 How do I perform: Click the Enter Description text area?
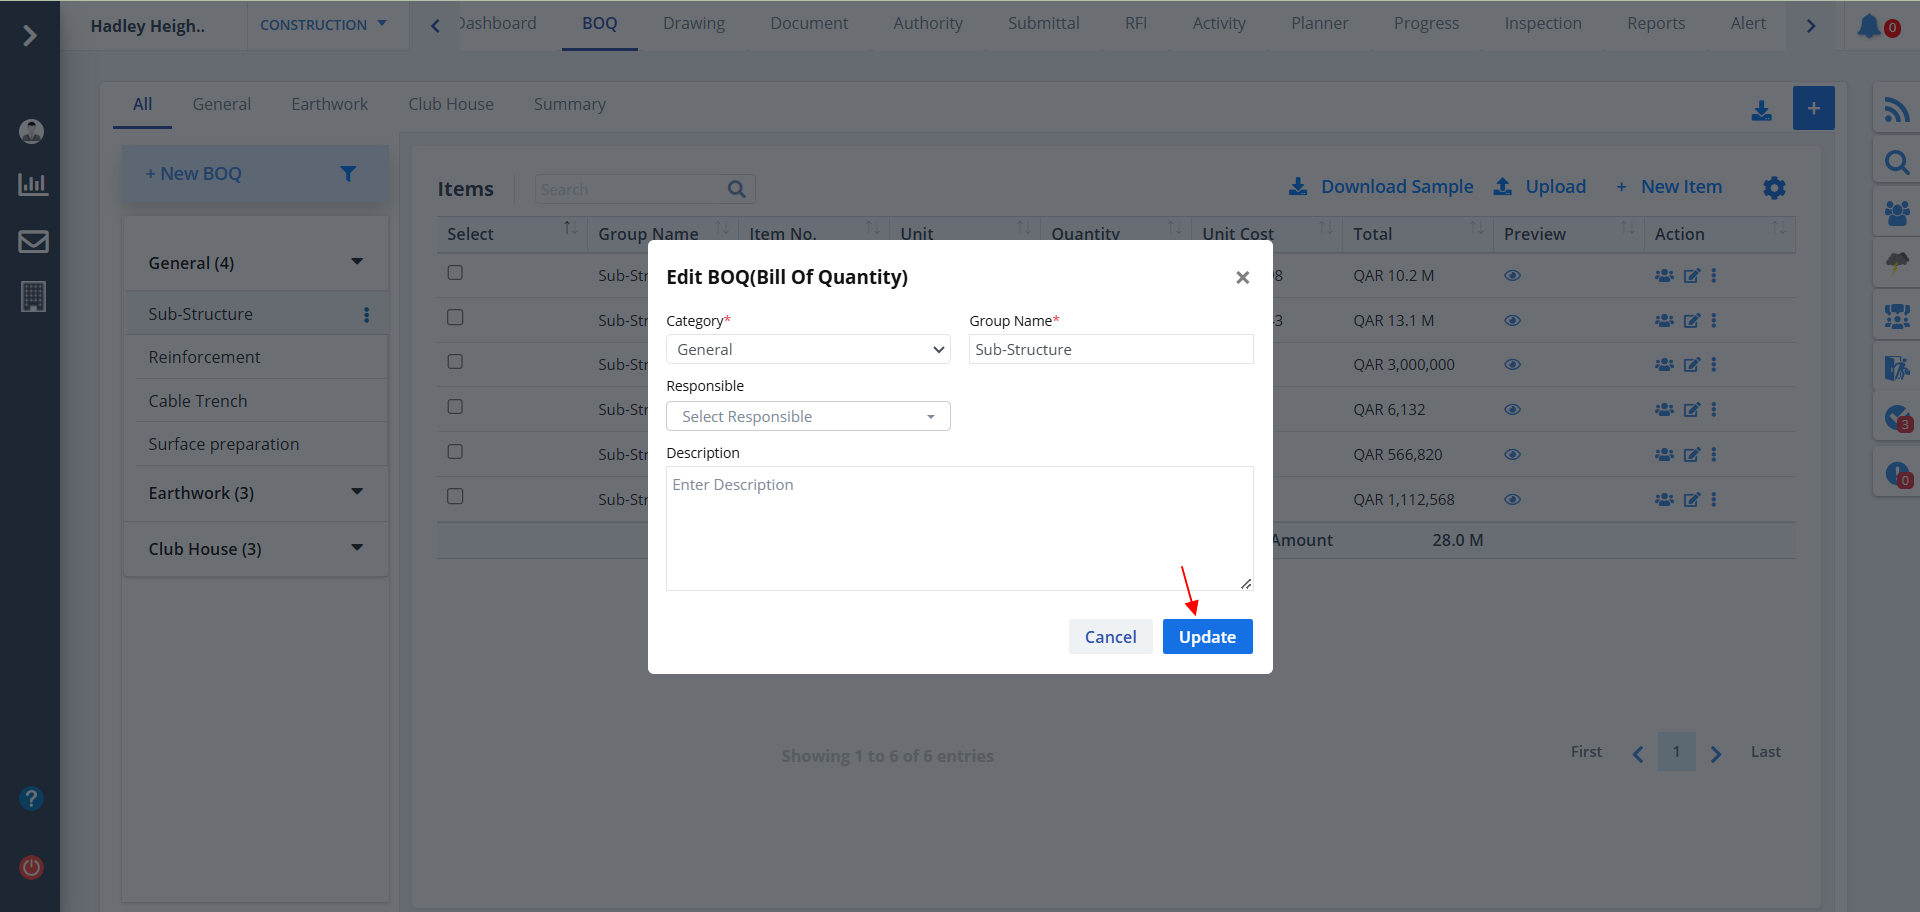[959, 528]
